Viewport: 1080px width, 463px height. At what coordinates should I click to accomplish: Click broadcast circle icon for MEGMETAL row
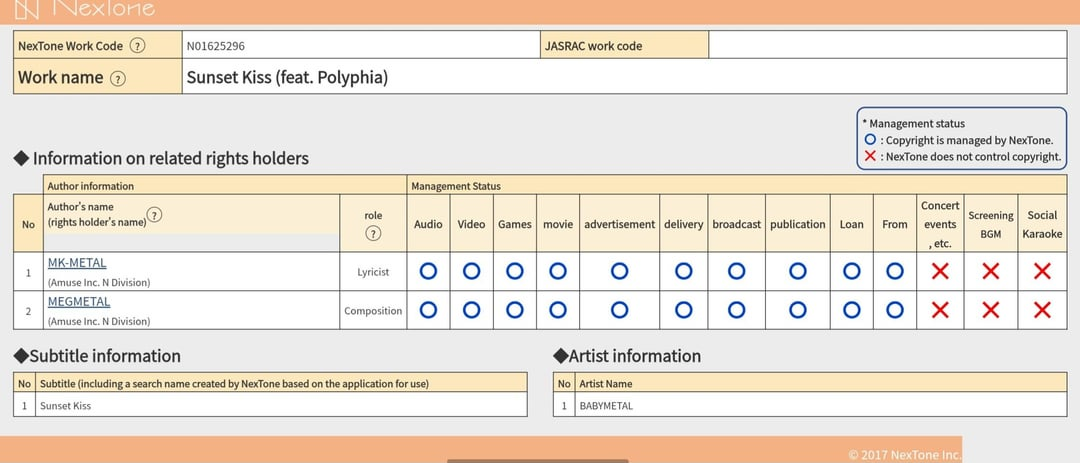[x=736, y=310]
